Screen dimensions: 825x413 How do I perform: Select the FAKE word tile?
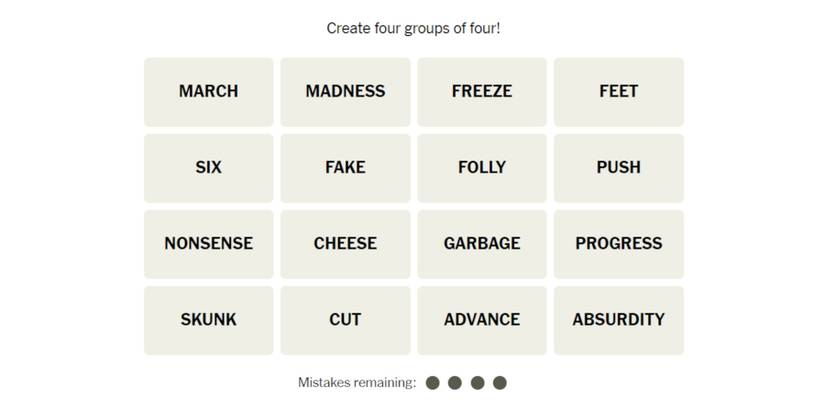[345, 167]
